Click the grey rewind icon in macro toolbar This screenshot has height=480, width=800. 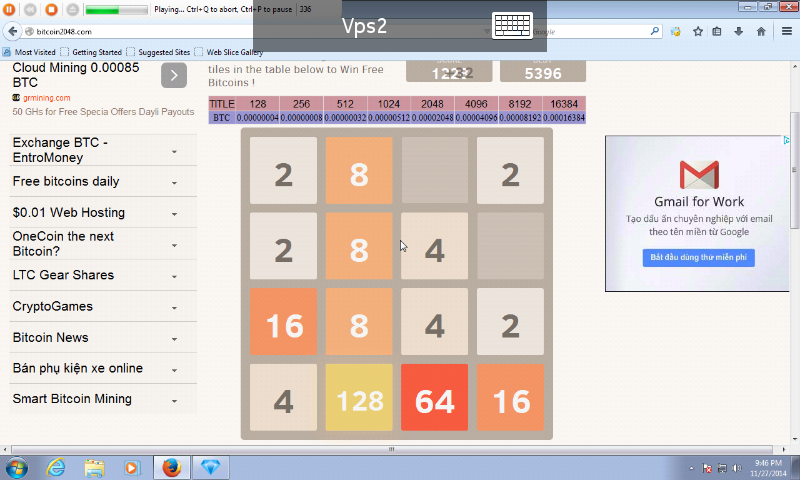pyautogui.click(x=30, y=9)
